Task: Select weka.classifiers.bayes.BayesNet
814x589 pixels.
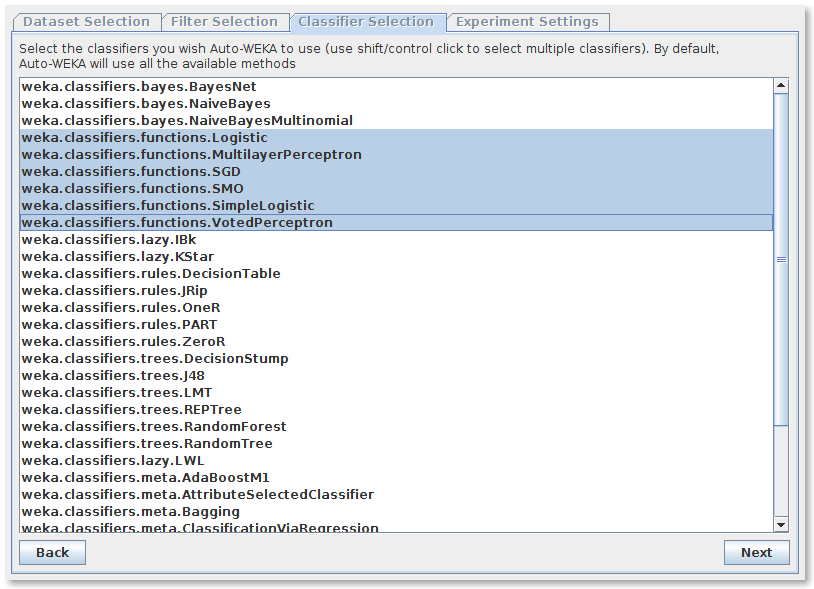Action: (397, 87)
